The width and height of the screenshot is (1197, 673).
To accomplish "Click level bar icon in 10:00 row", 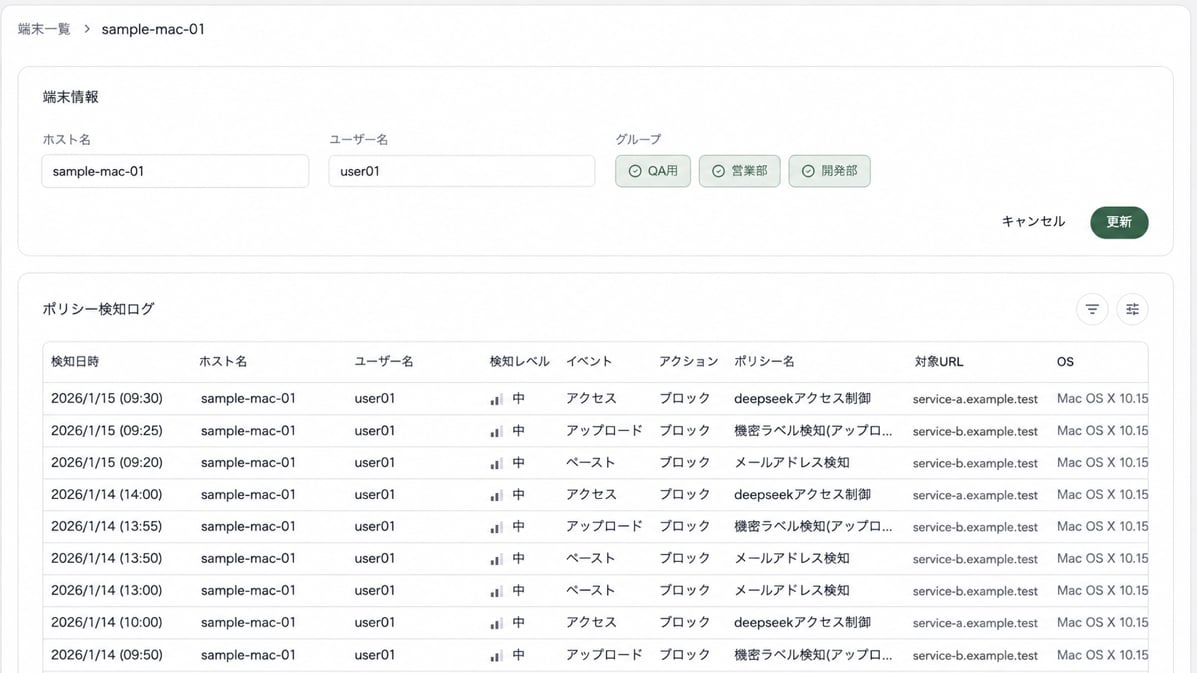I will 496,623.
